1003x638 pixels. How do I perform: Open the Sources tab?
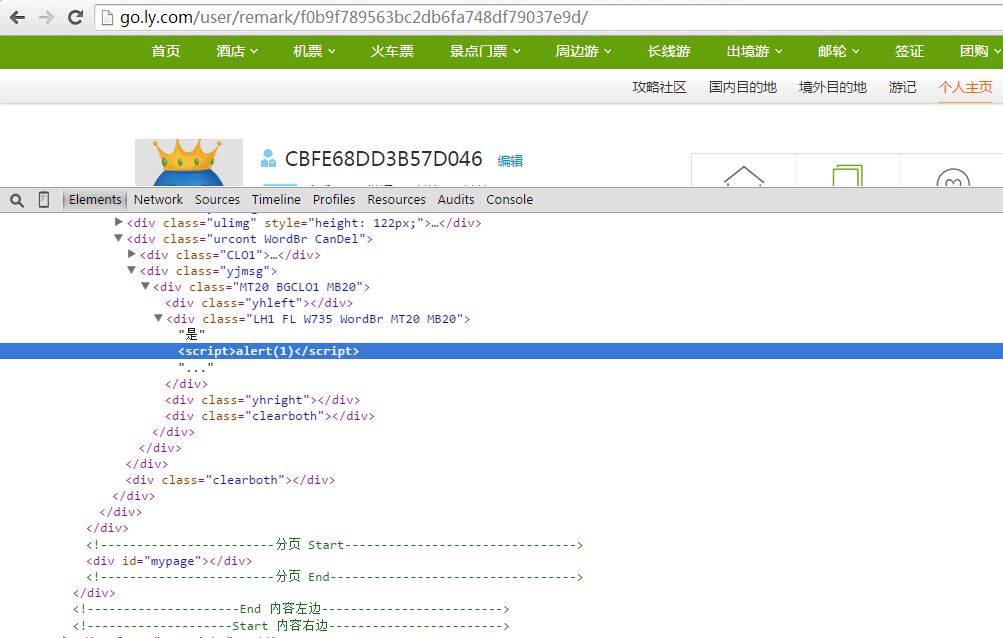pyautogui.click(x=217, y=200)
